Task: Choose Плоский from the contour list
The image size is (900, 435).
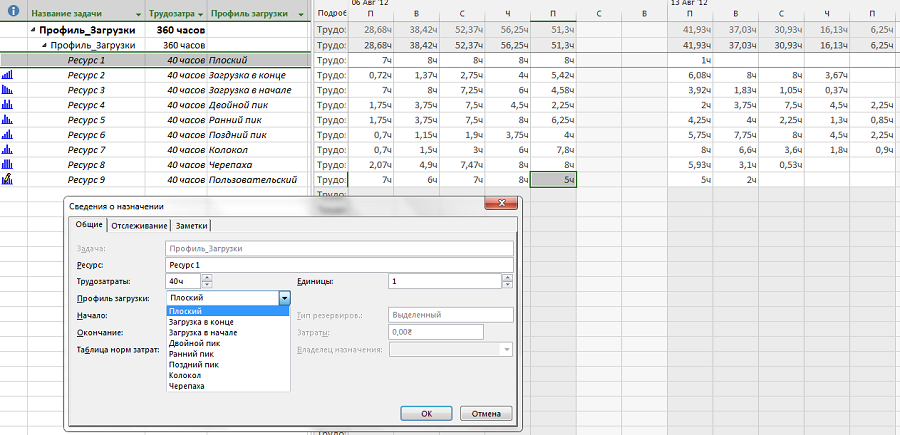Action: 228,312
